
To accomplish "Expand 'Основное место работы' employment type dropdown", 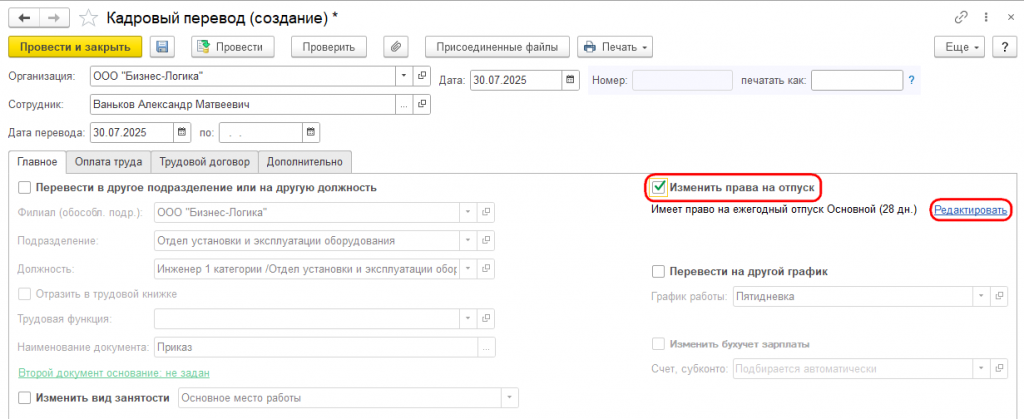I will pyautogui.click(x=509, y=397).
